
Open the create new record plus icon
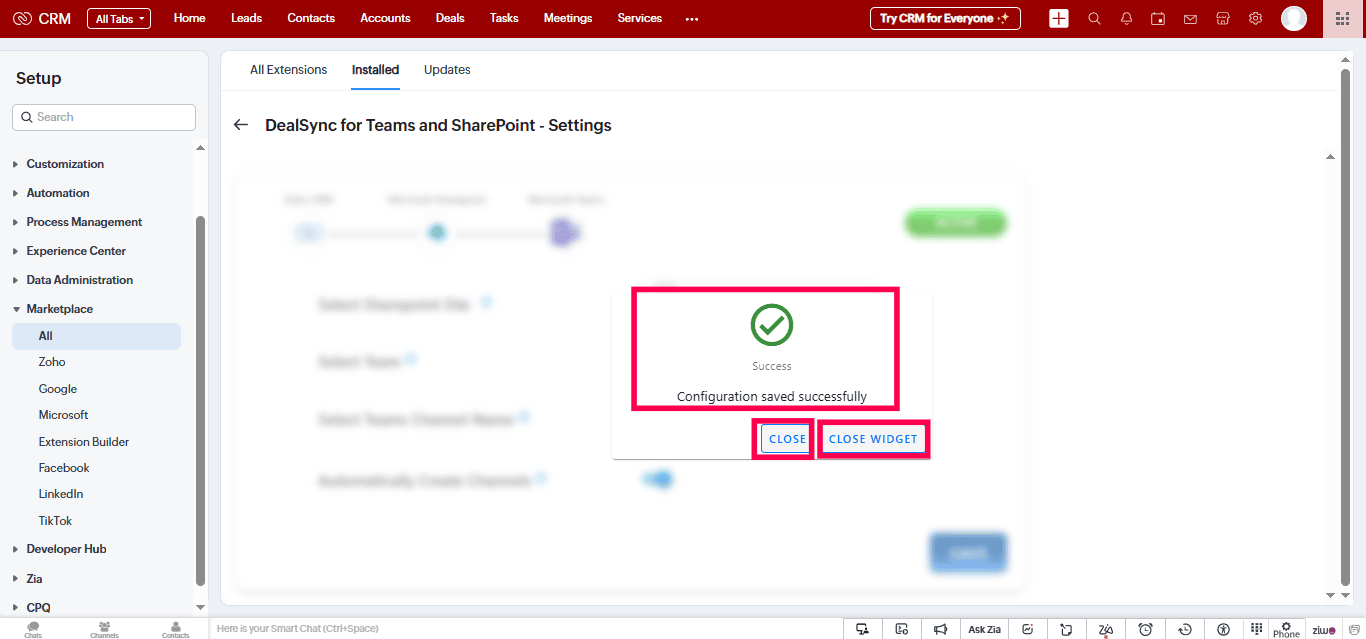pos(1059,18)
